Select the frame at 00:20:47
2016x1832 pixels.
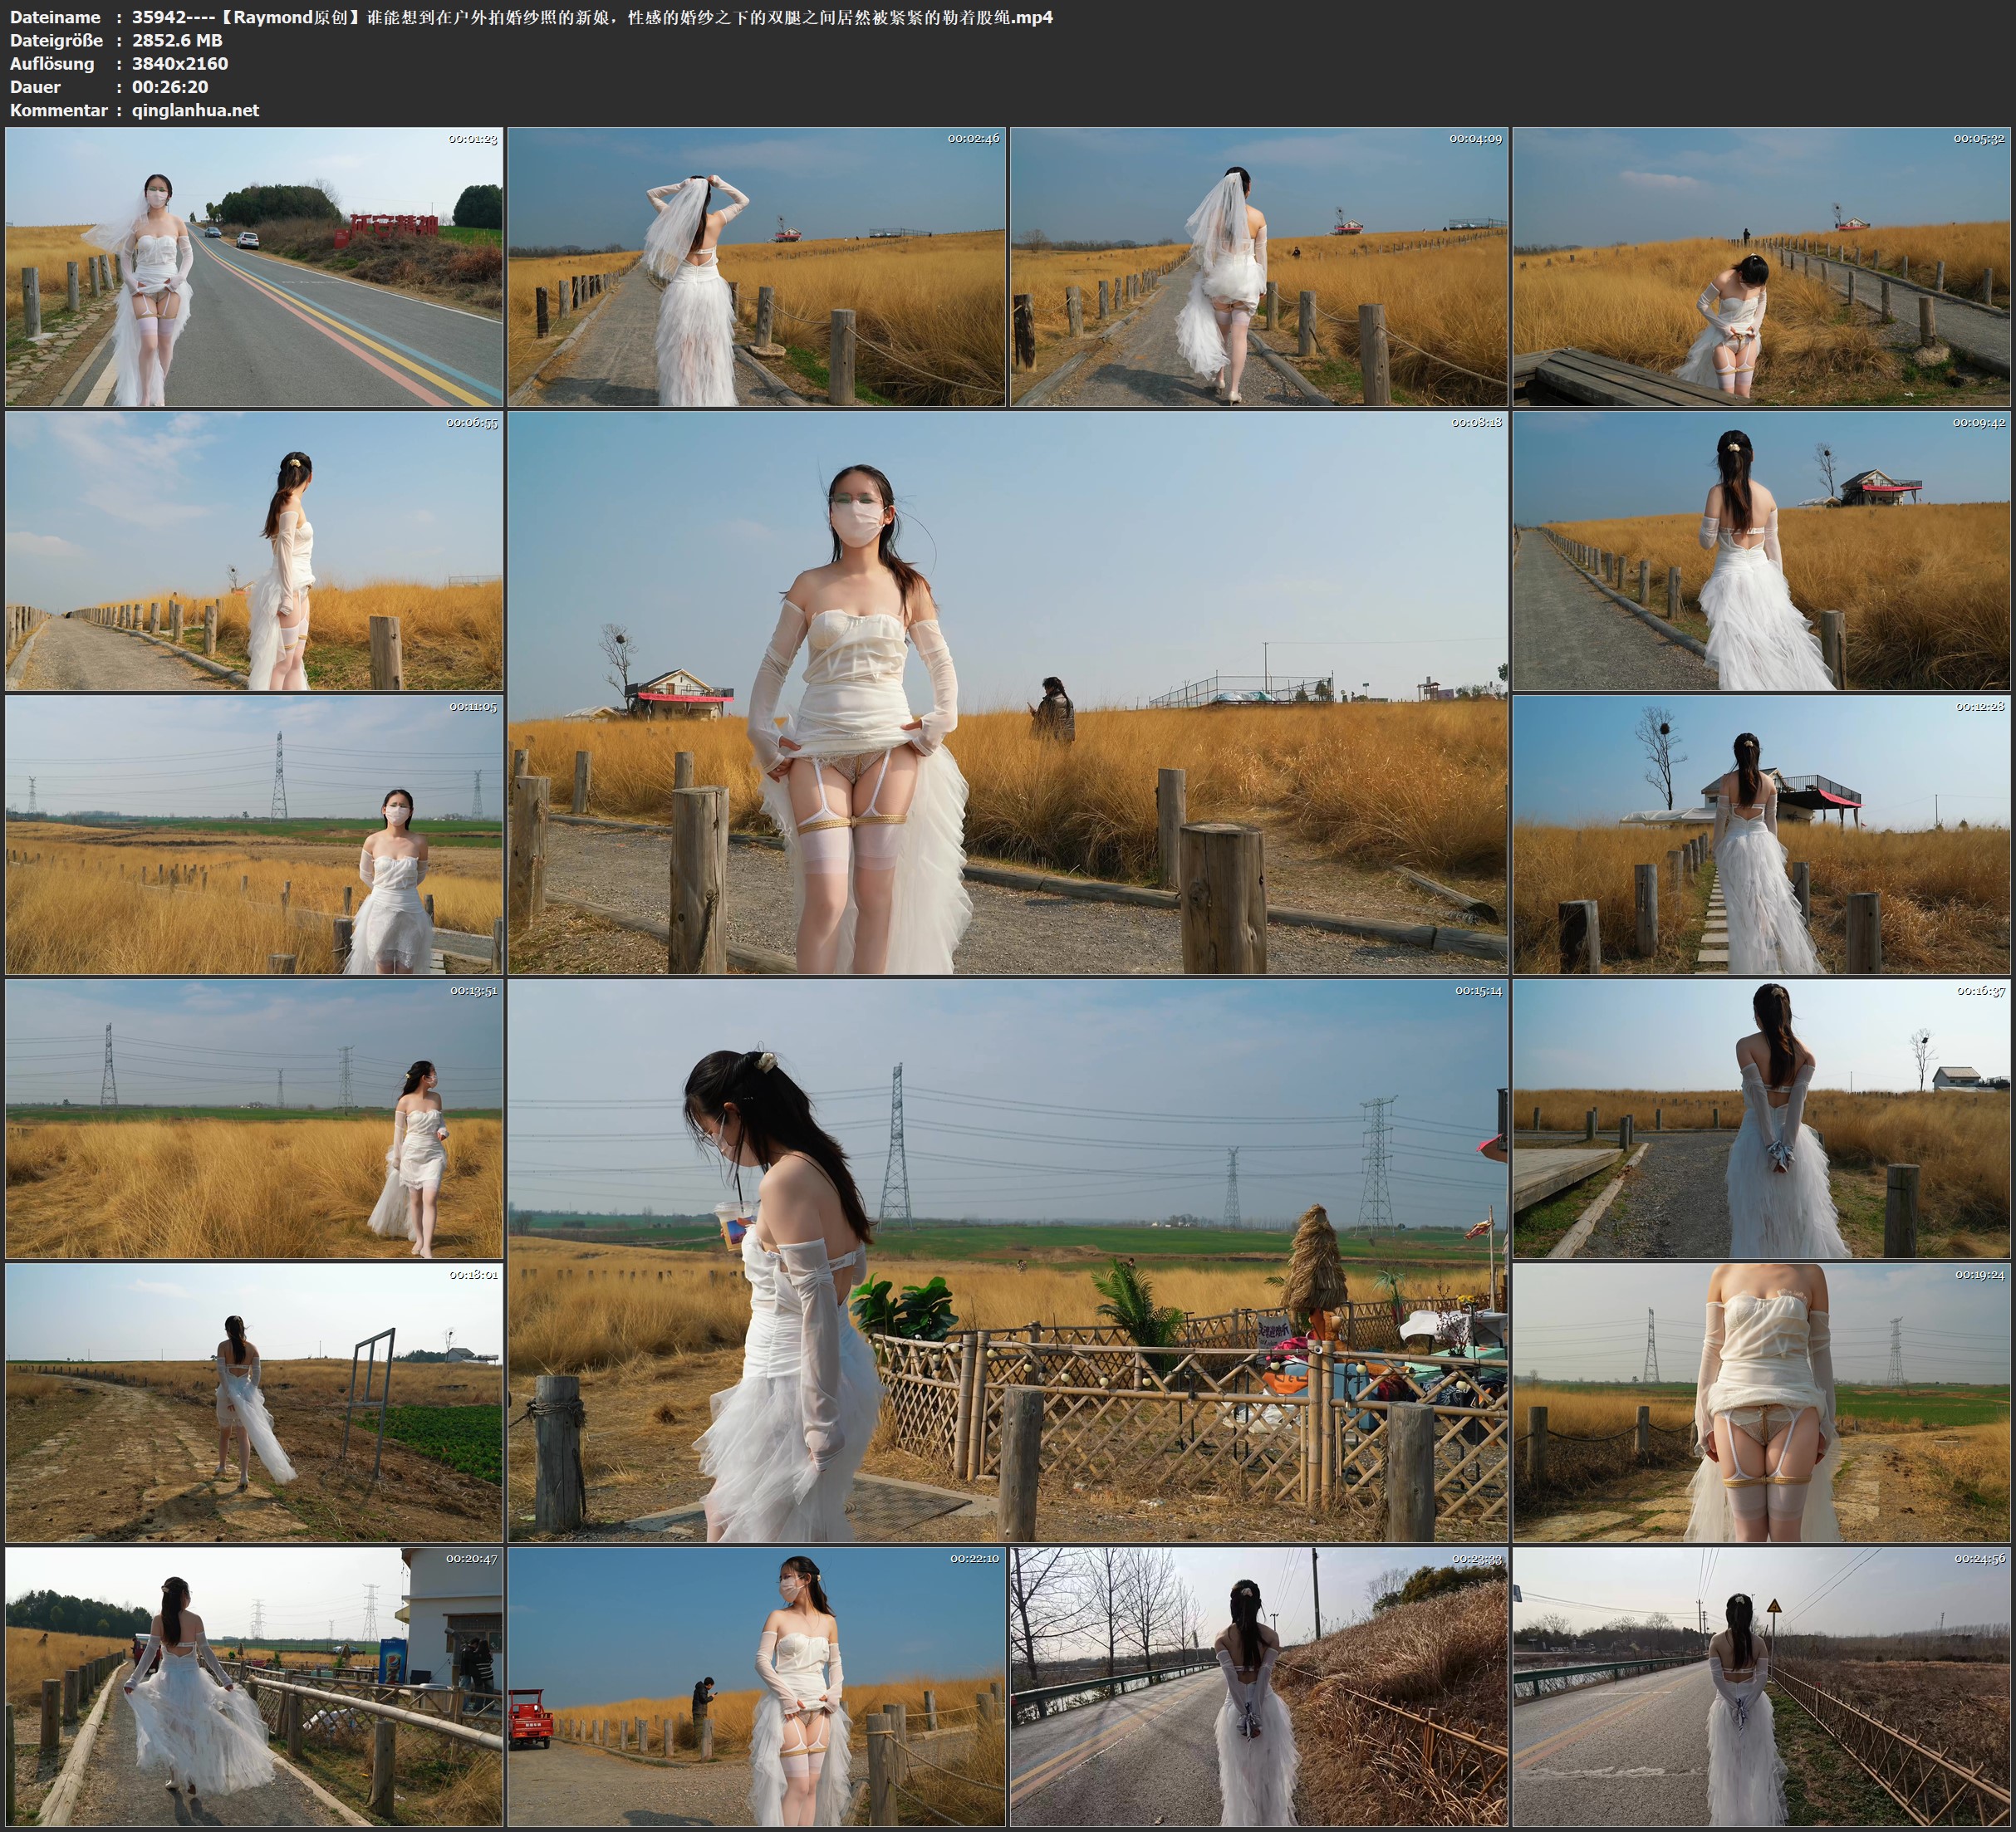(x=254, y=1687)
